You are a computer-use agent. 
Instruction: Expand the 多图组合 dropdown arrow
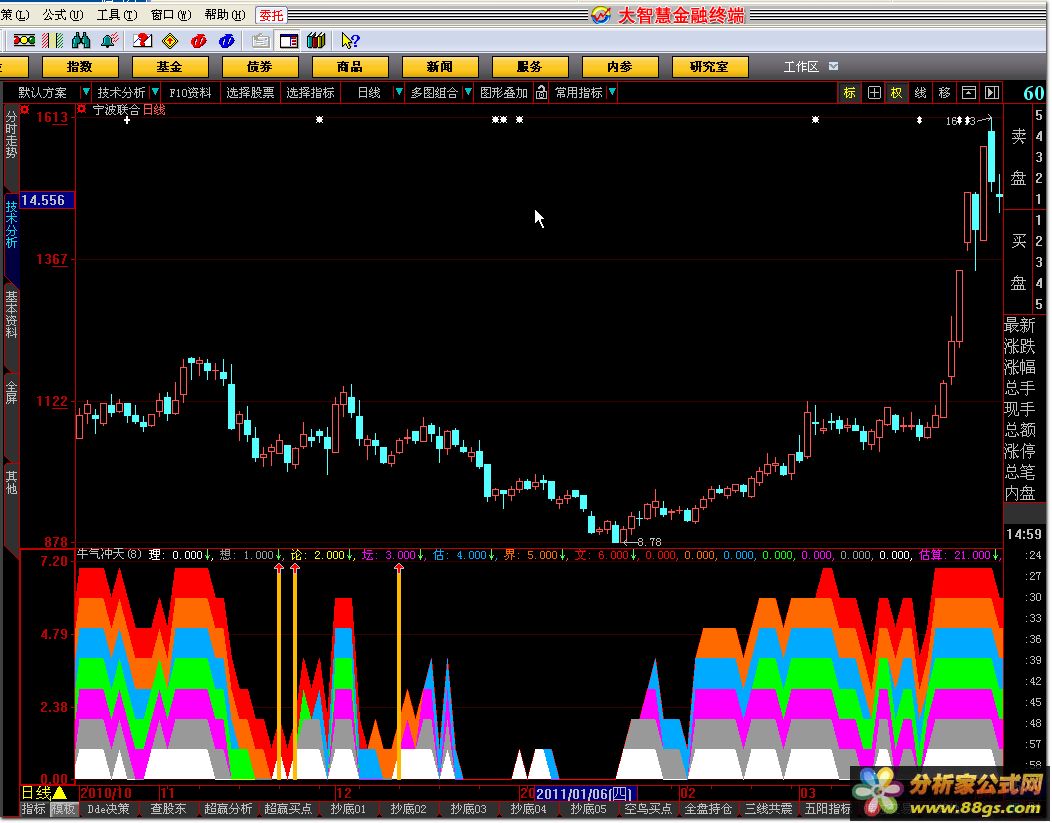pyautogui.click(x=468, y=91)
